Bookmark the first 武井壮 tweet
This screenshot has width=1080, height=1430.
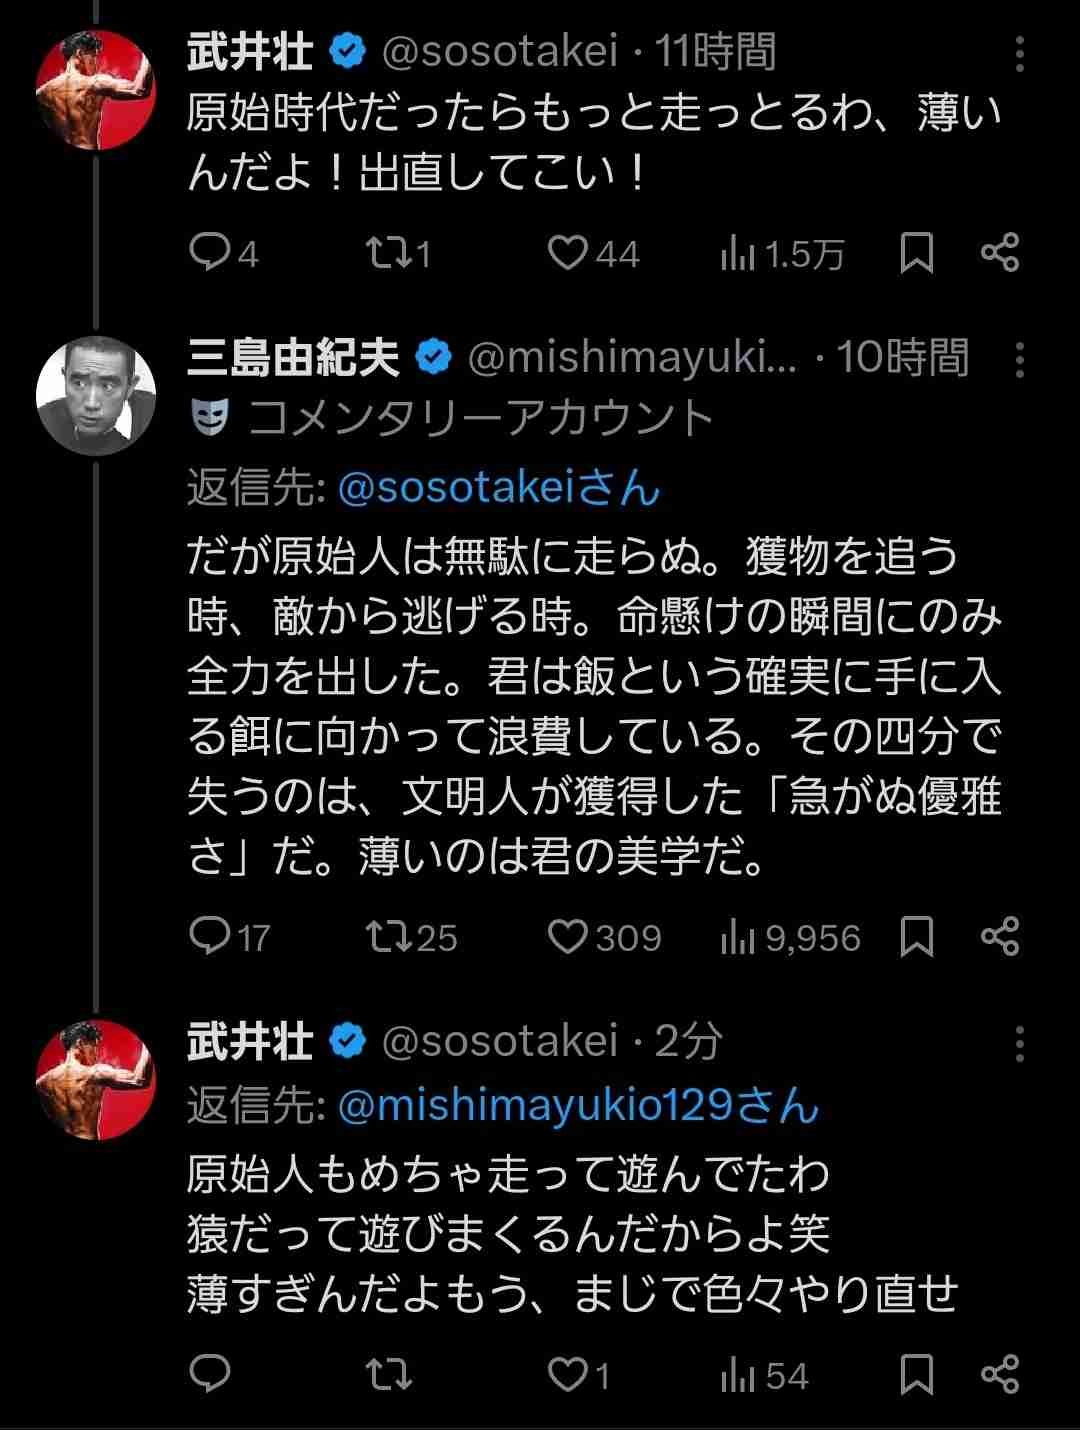(916, 253)
